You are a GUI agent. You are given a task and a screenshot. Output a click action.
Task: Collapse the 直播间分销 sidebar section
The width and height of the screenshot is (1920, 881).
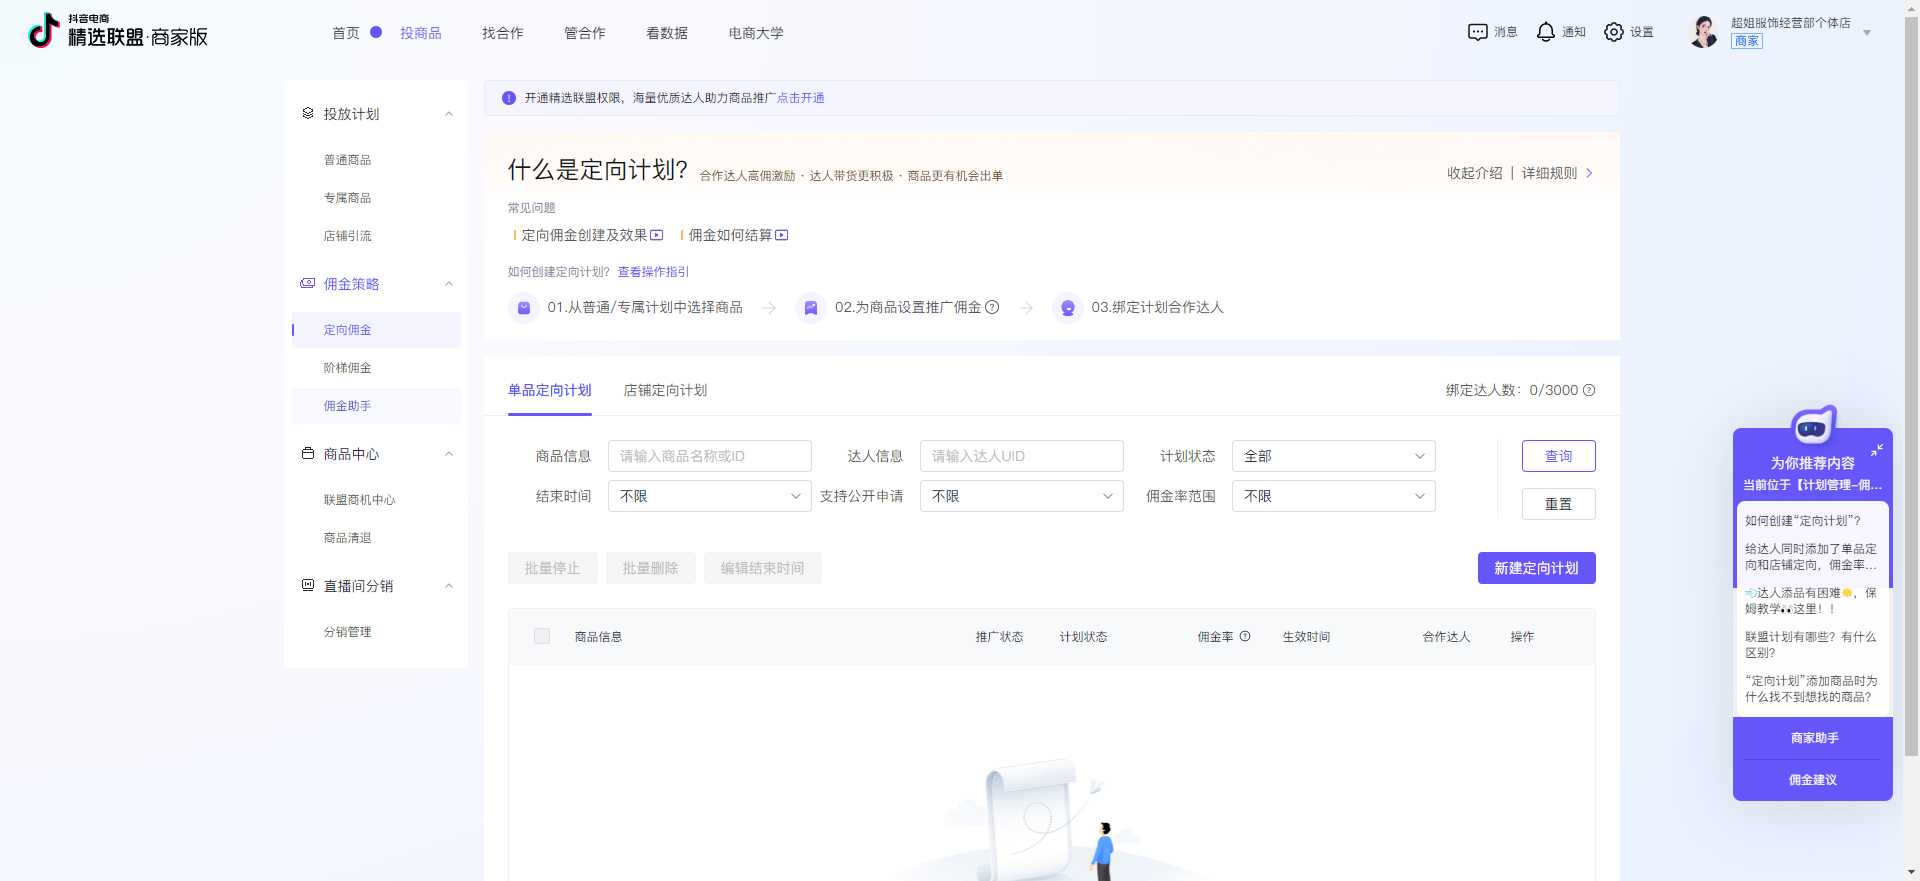(x=449, y=586)
